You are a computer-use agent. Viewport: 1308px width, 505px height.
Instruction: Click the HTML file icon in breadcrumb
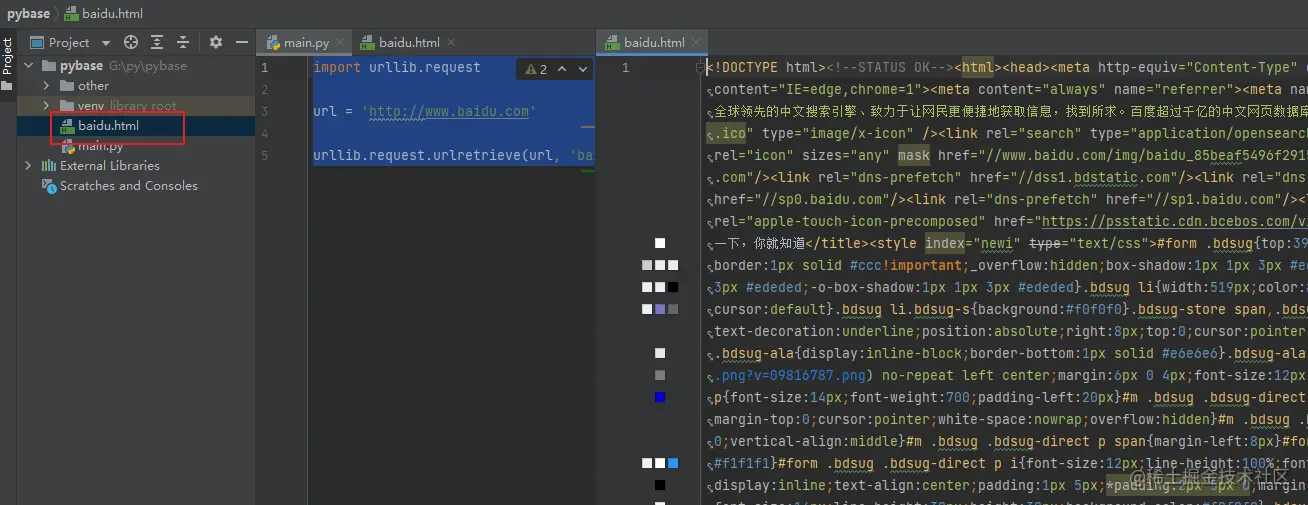pos(72,14)
